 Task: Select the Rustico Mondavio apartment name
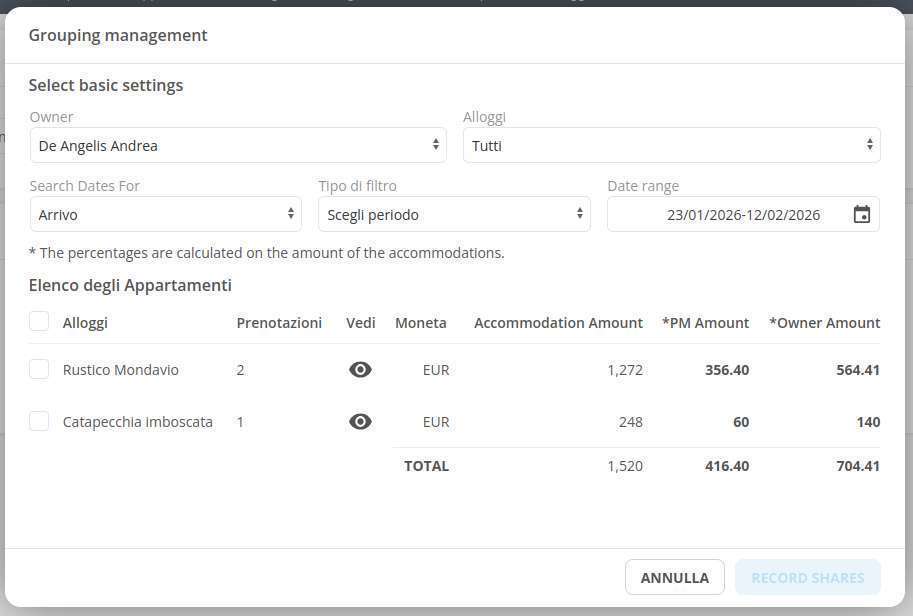[120, 370]
